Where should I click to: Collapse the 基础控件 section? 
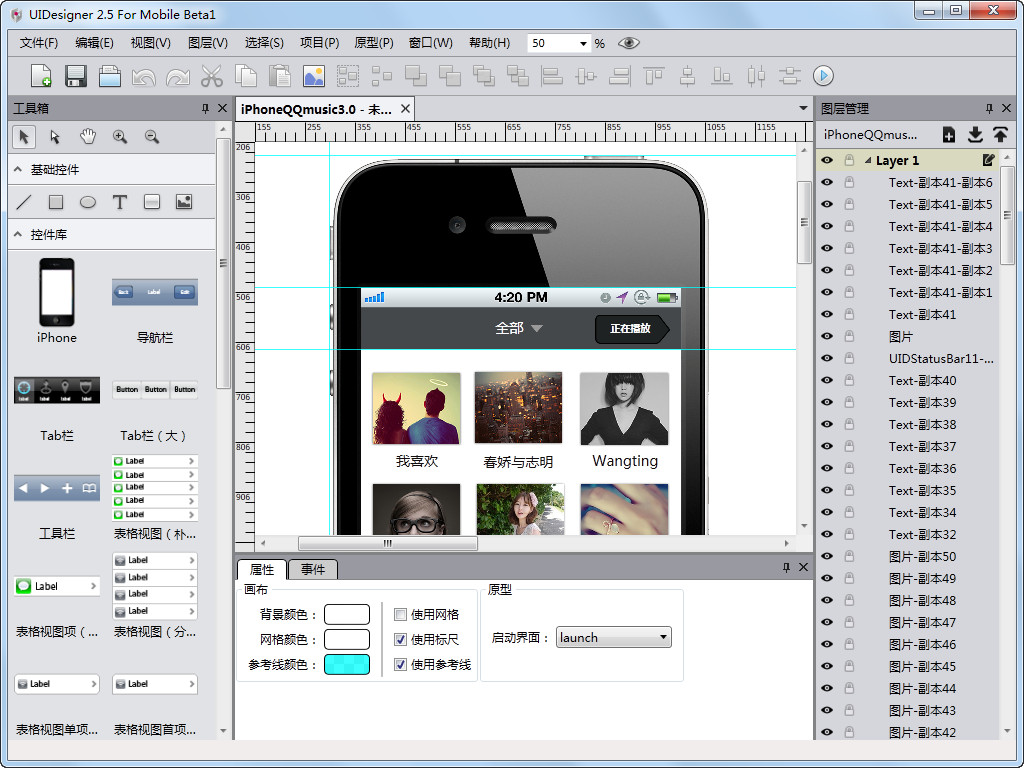19,170
